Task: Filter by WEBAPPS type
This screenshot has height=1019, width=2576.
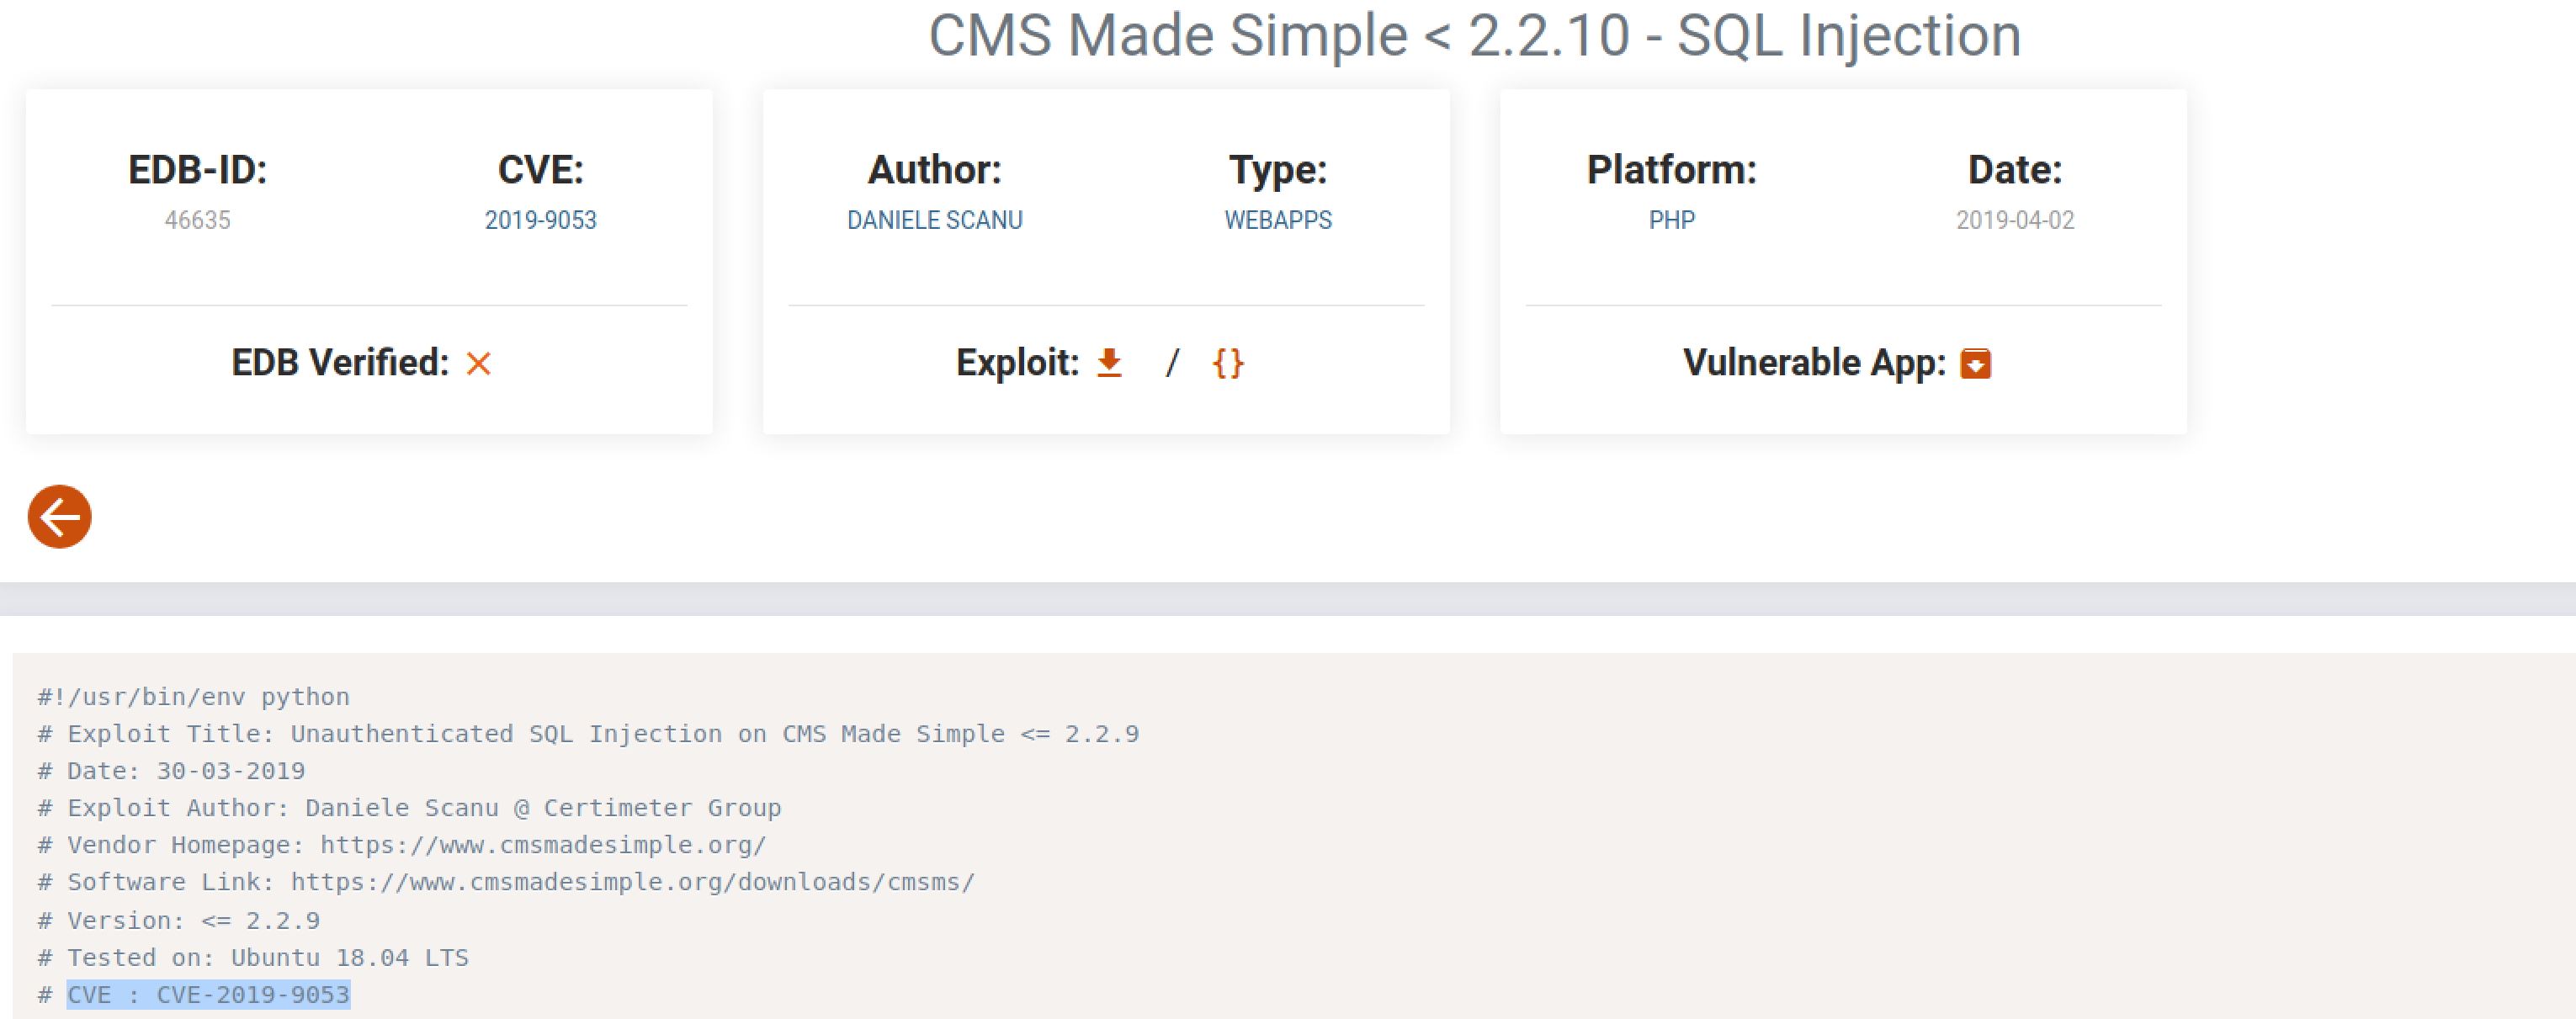Action: point(1278,220)
